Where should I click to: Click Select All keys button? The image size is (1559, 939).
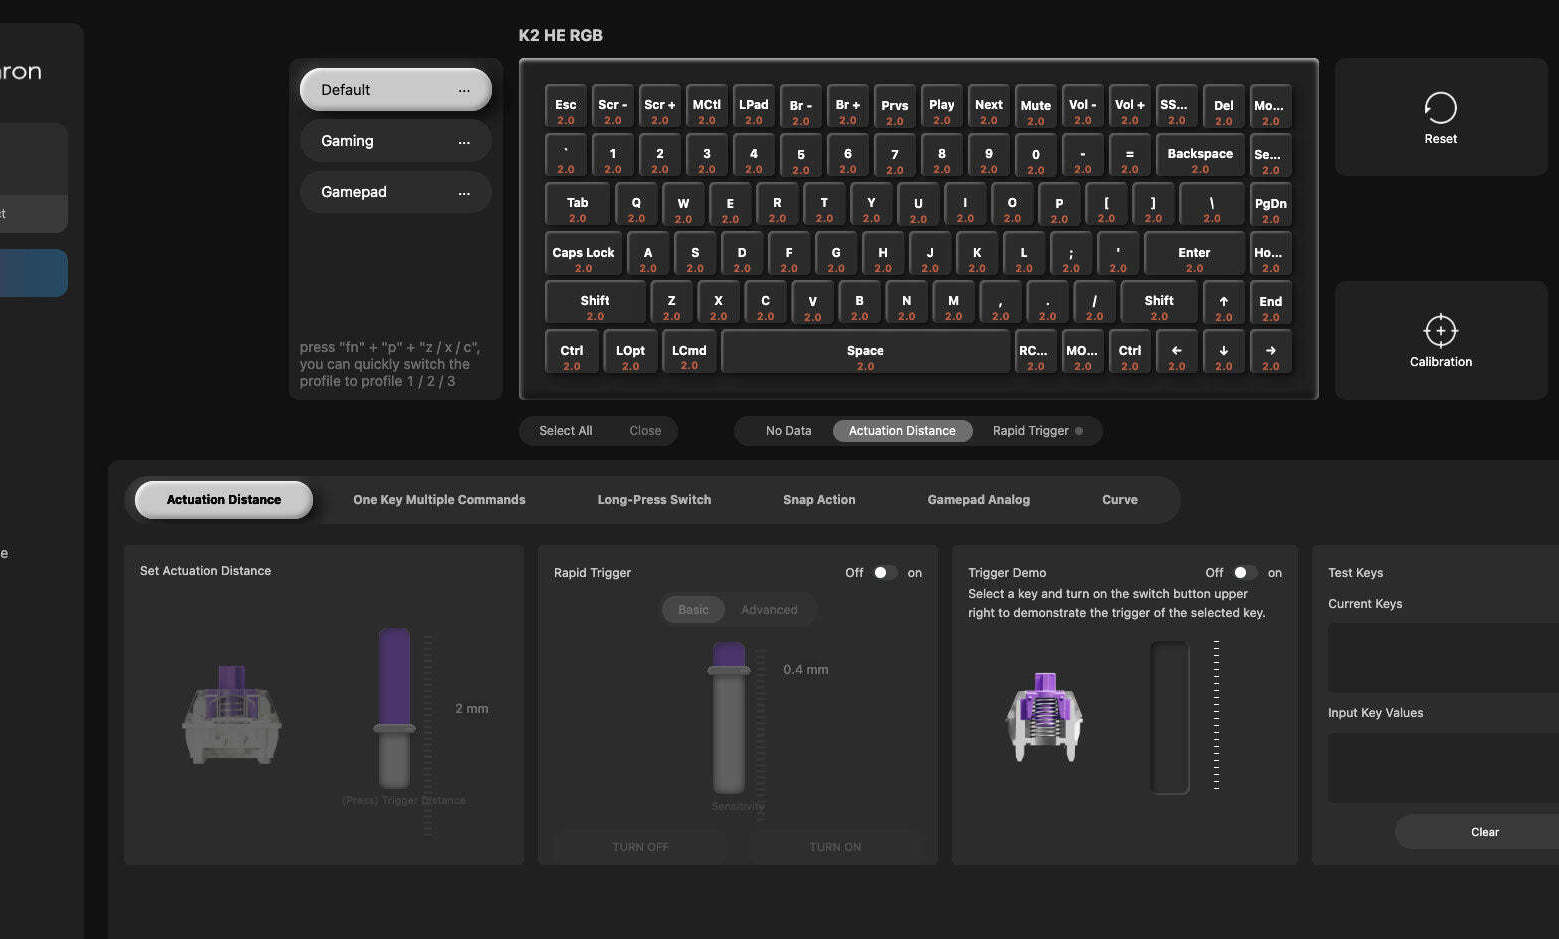coord(565,431)
